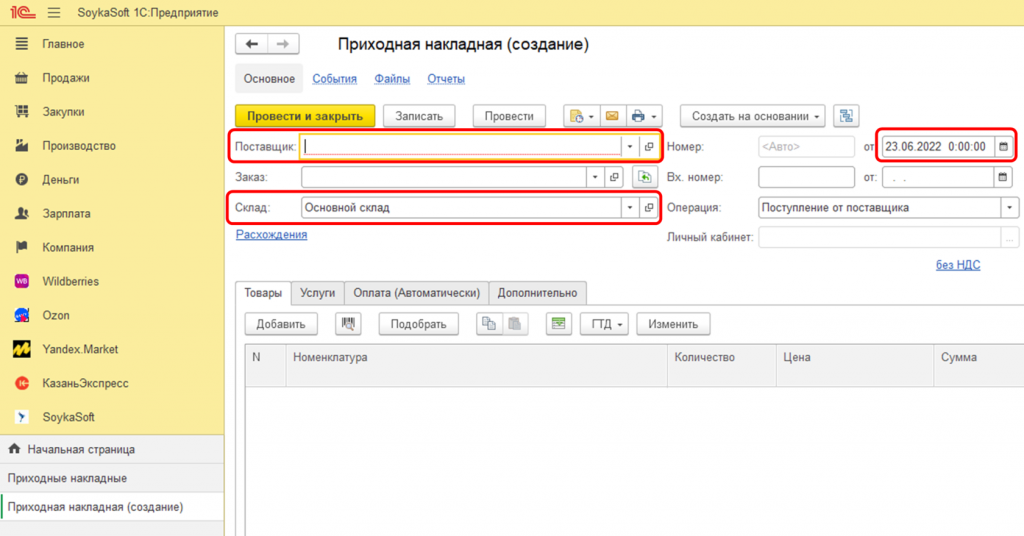Open the hamburger main menu icon
This screenshot has height=536, width=1024.
tap(53, 12)
